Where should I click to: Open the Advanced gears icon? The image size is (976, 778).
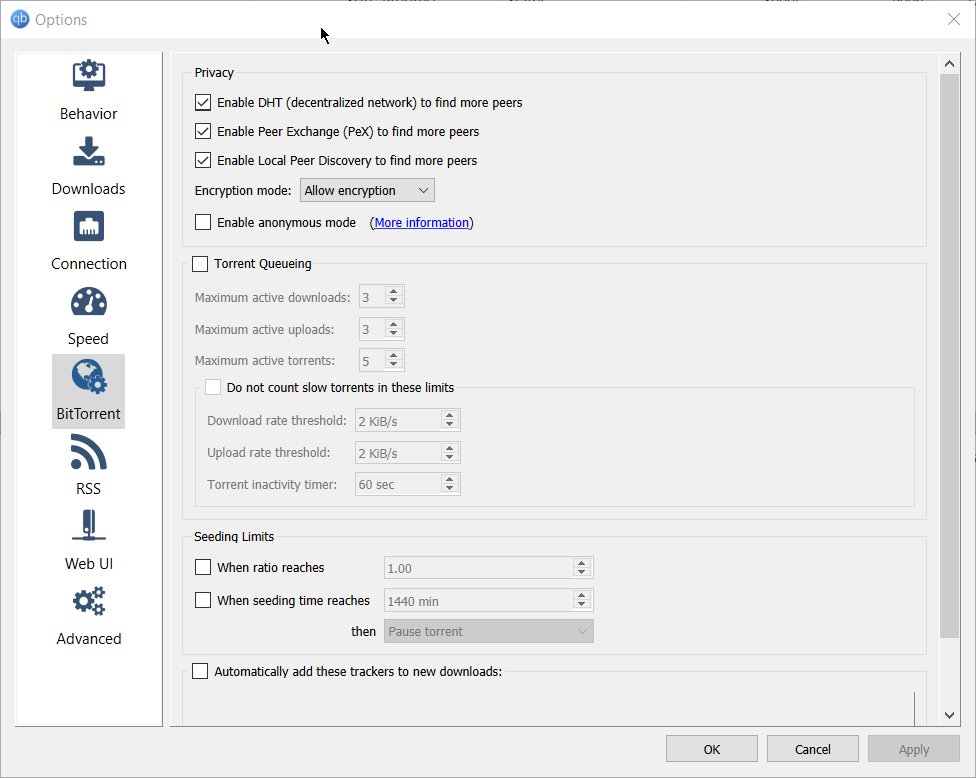click(x=88, y=601)
